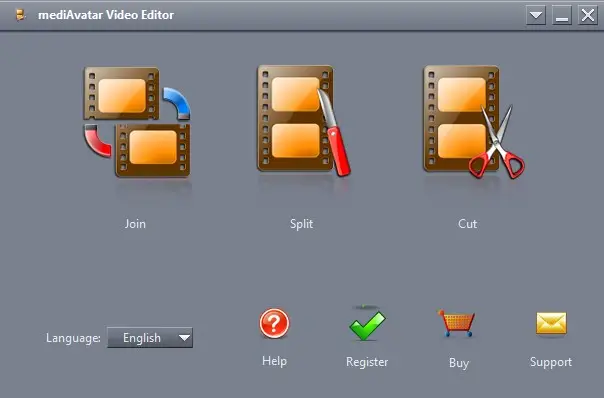604x398 pixels.
Task: Close the mediAvatar Video Editor window
Action: 588,15
